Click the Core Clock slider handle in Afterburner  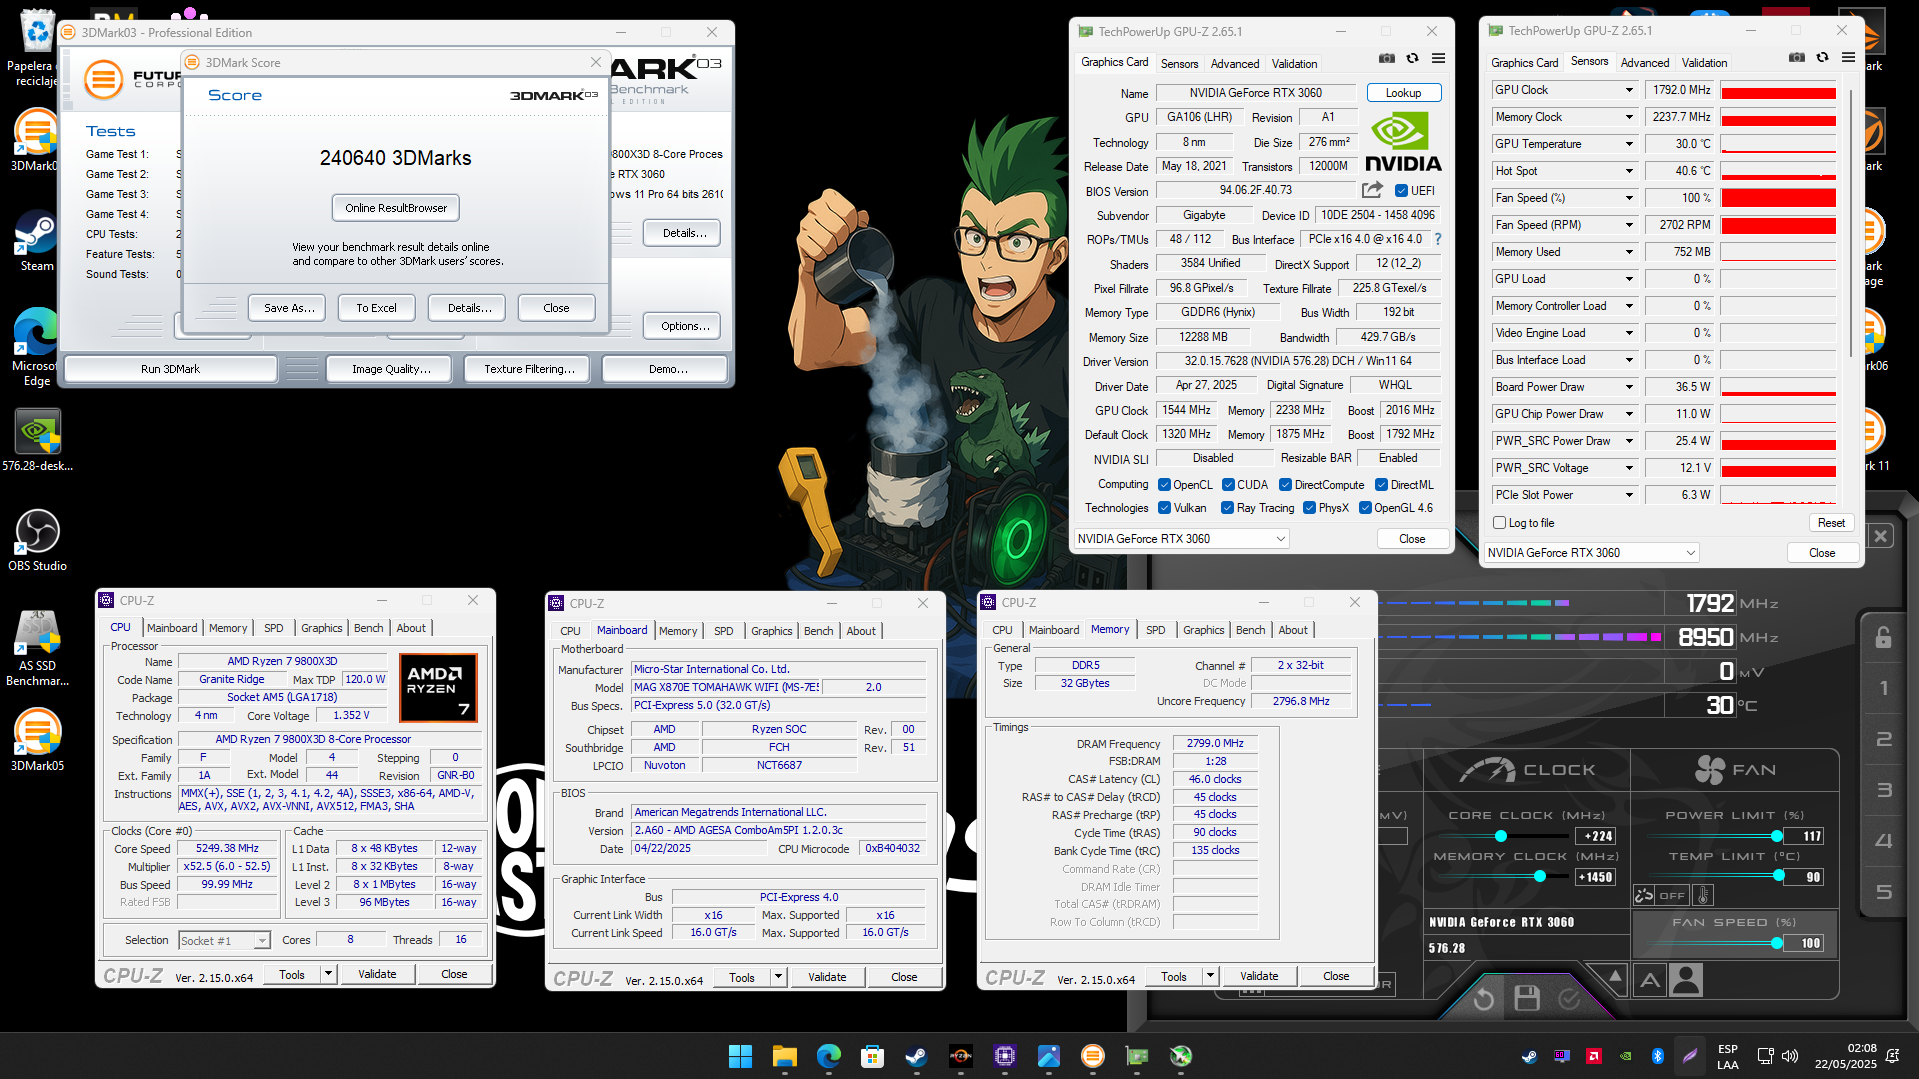pos(1501,836)
